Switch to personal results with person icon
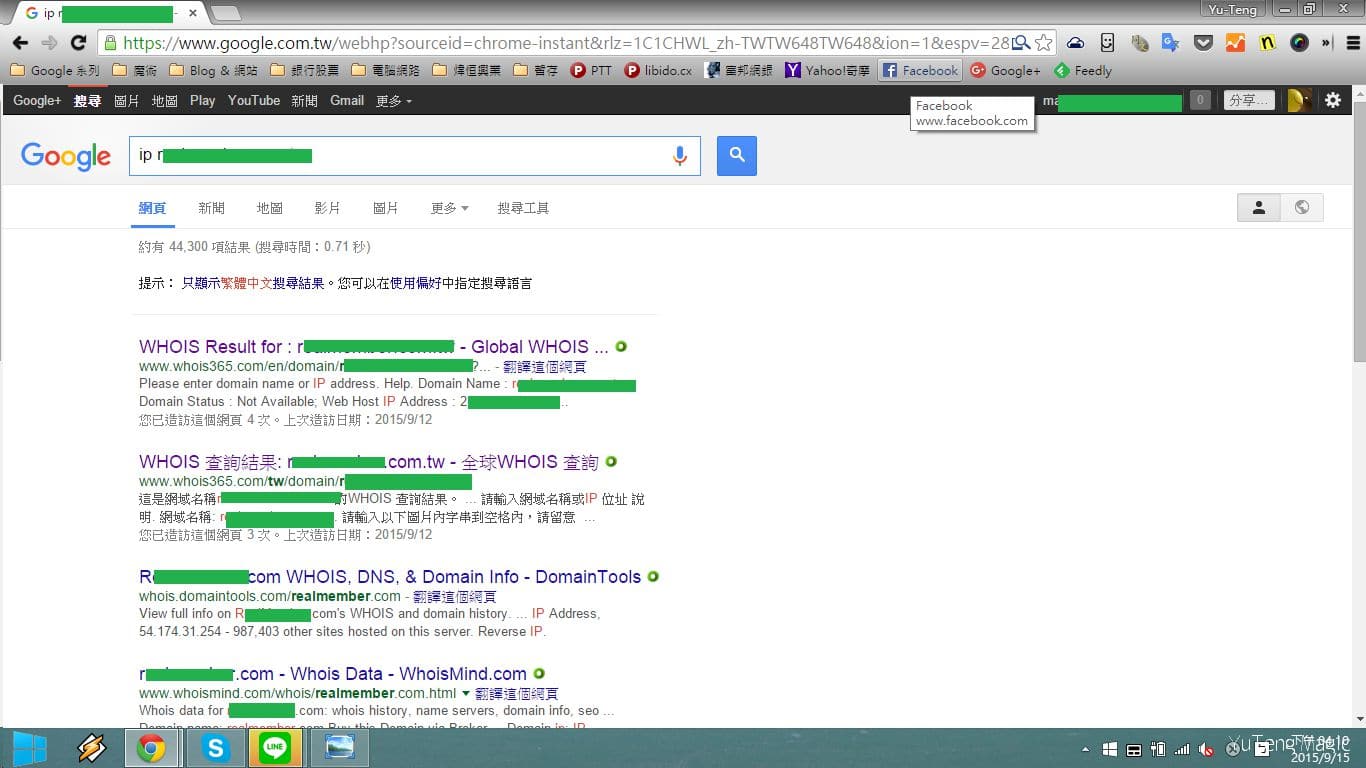 pyautogui.click(x=1259, y=207)
